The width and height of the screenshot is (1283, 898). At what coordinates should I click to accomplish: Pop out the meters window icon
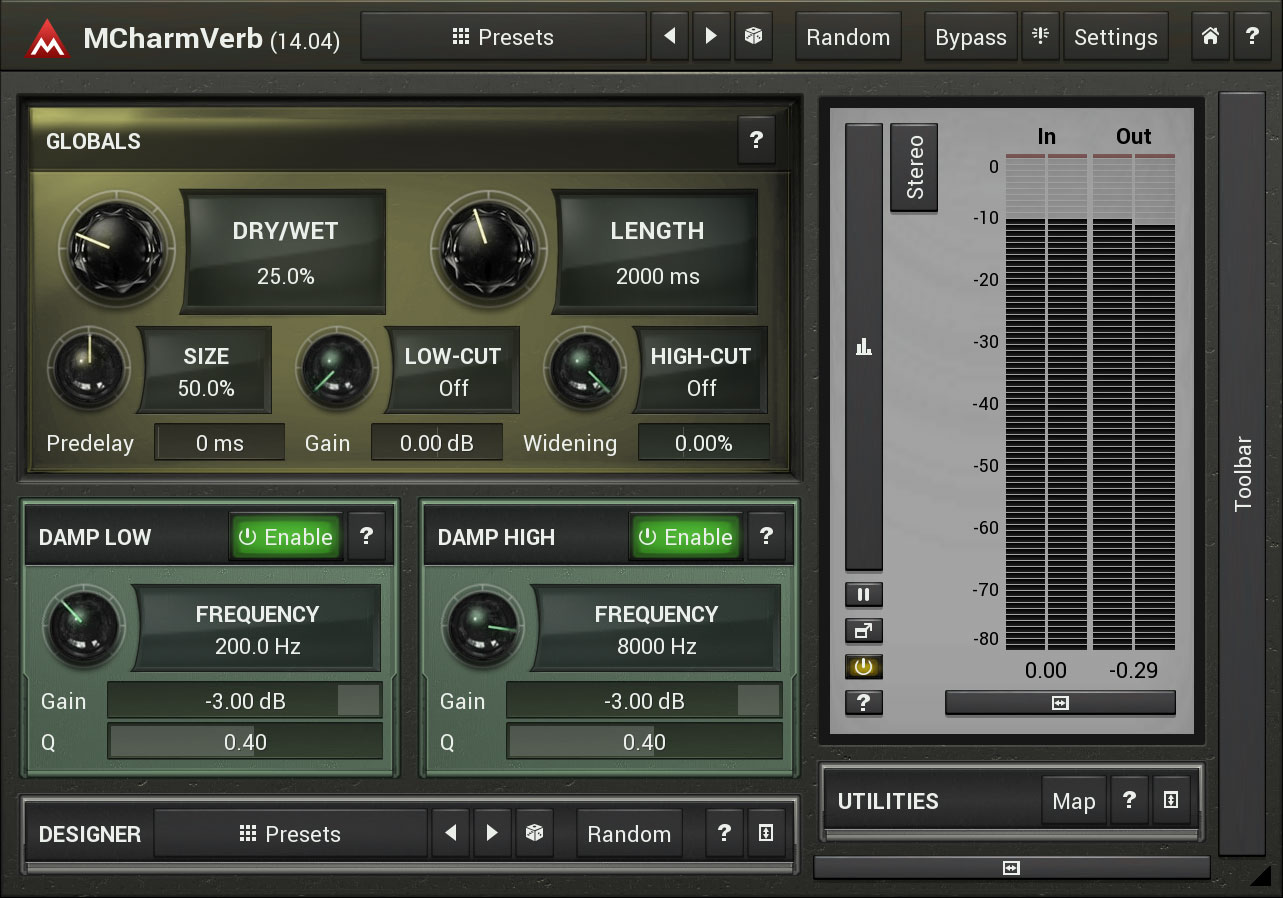pos(864,631)
